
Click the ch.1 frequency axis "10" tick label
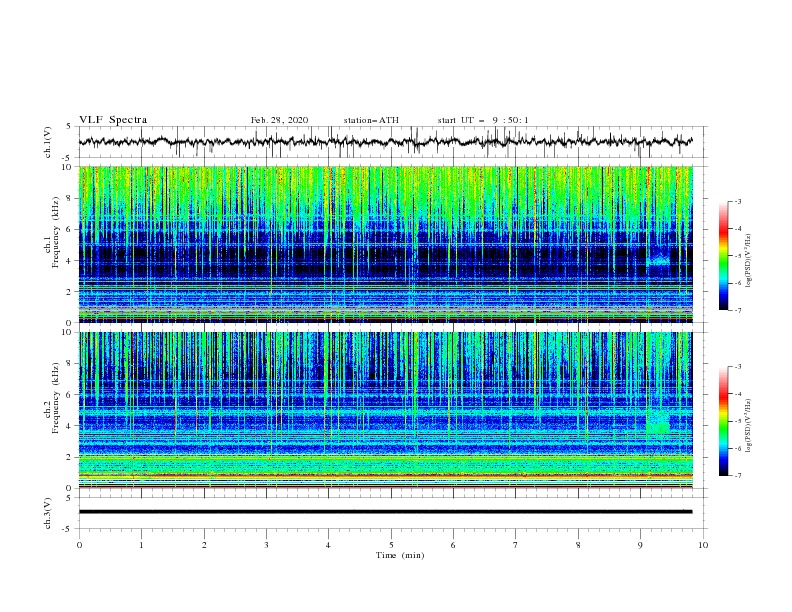tap(67, 167)
